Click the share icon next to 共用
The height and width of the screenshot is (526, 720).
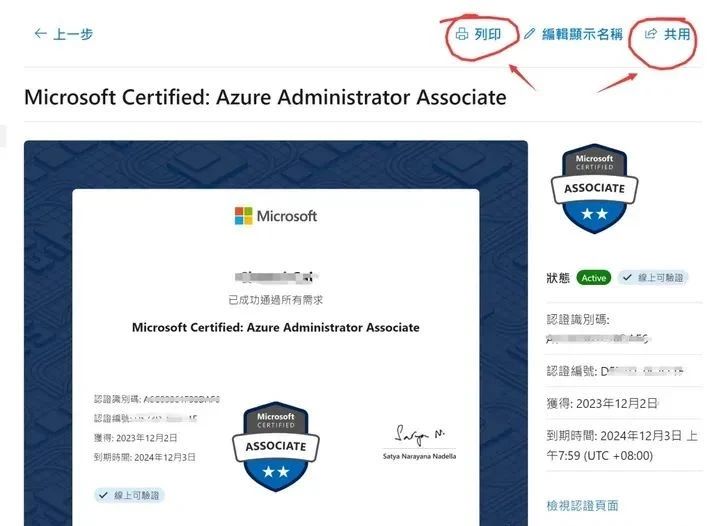[650, 34]
